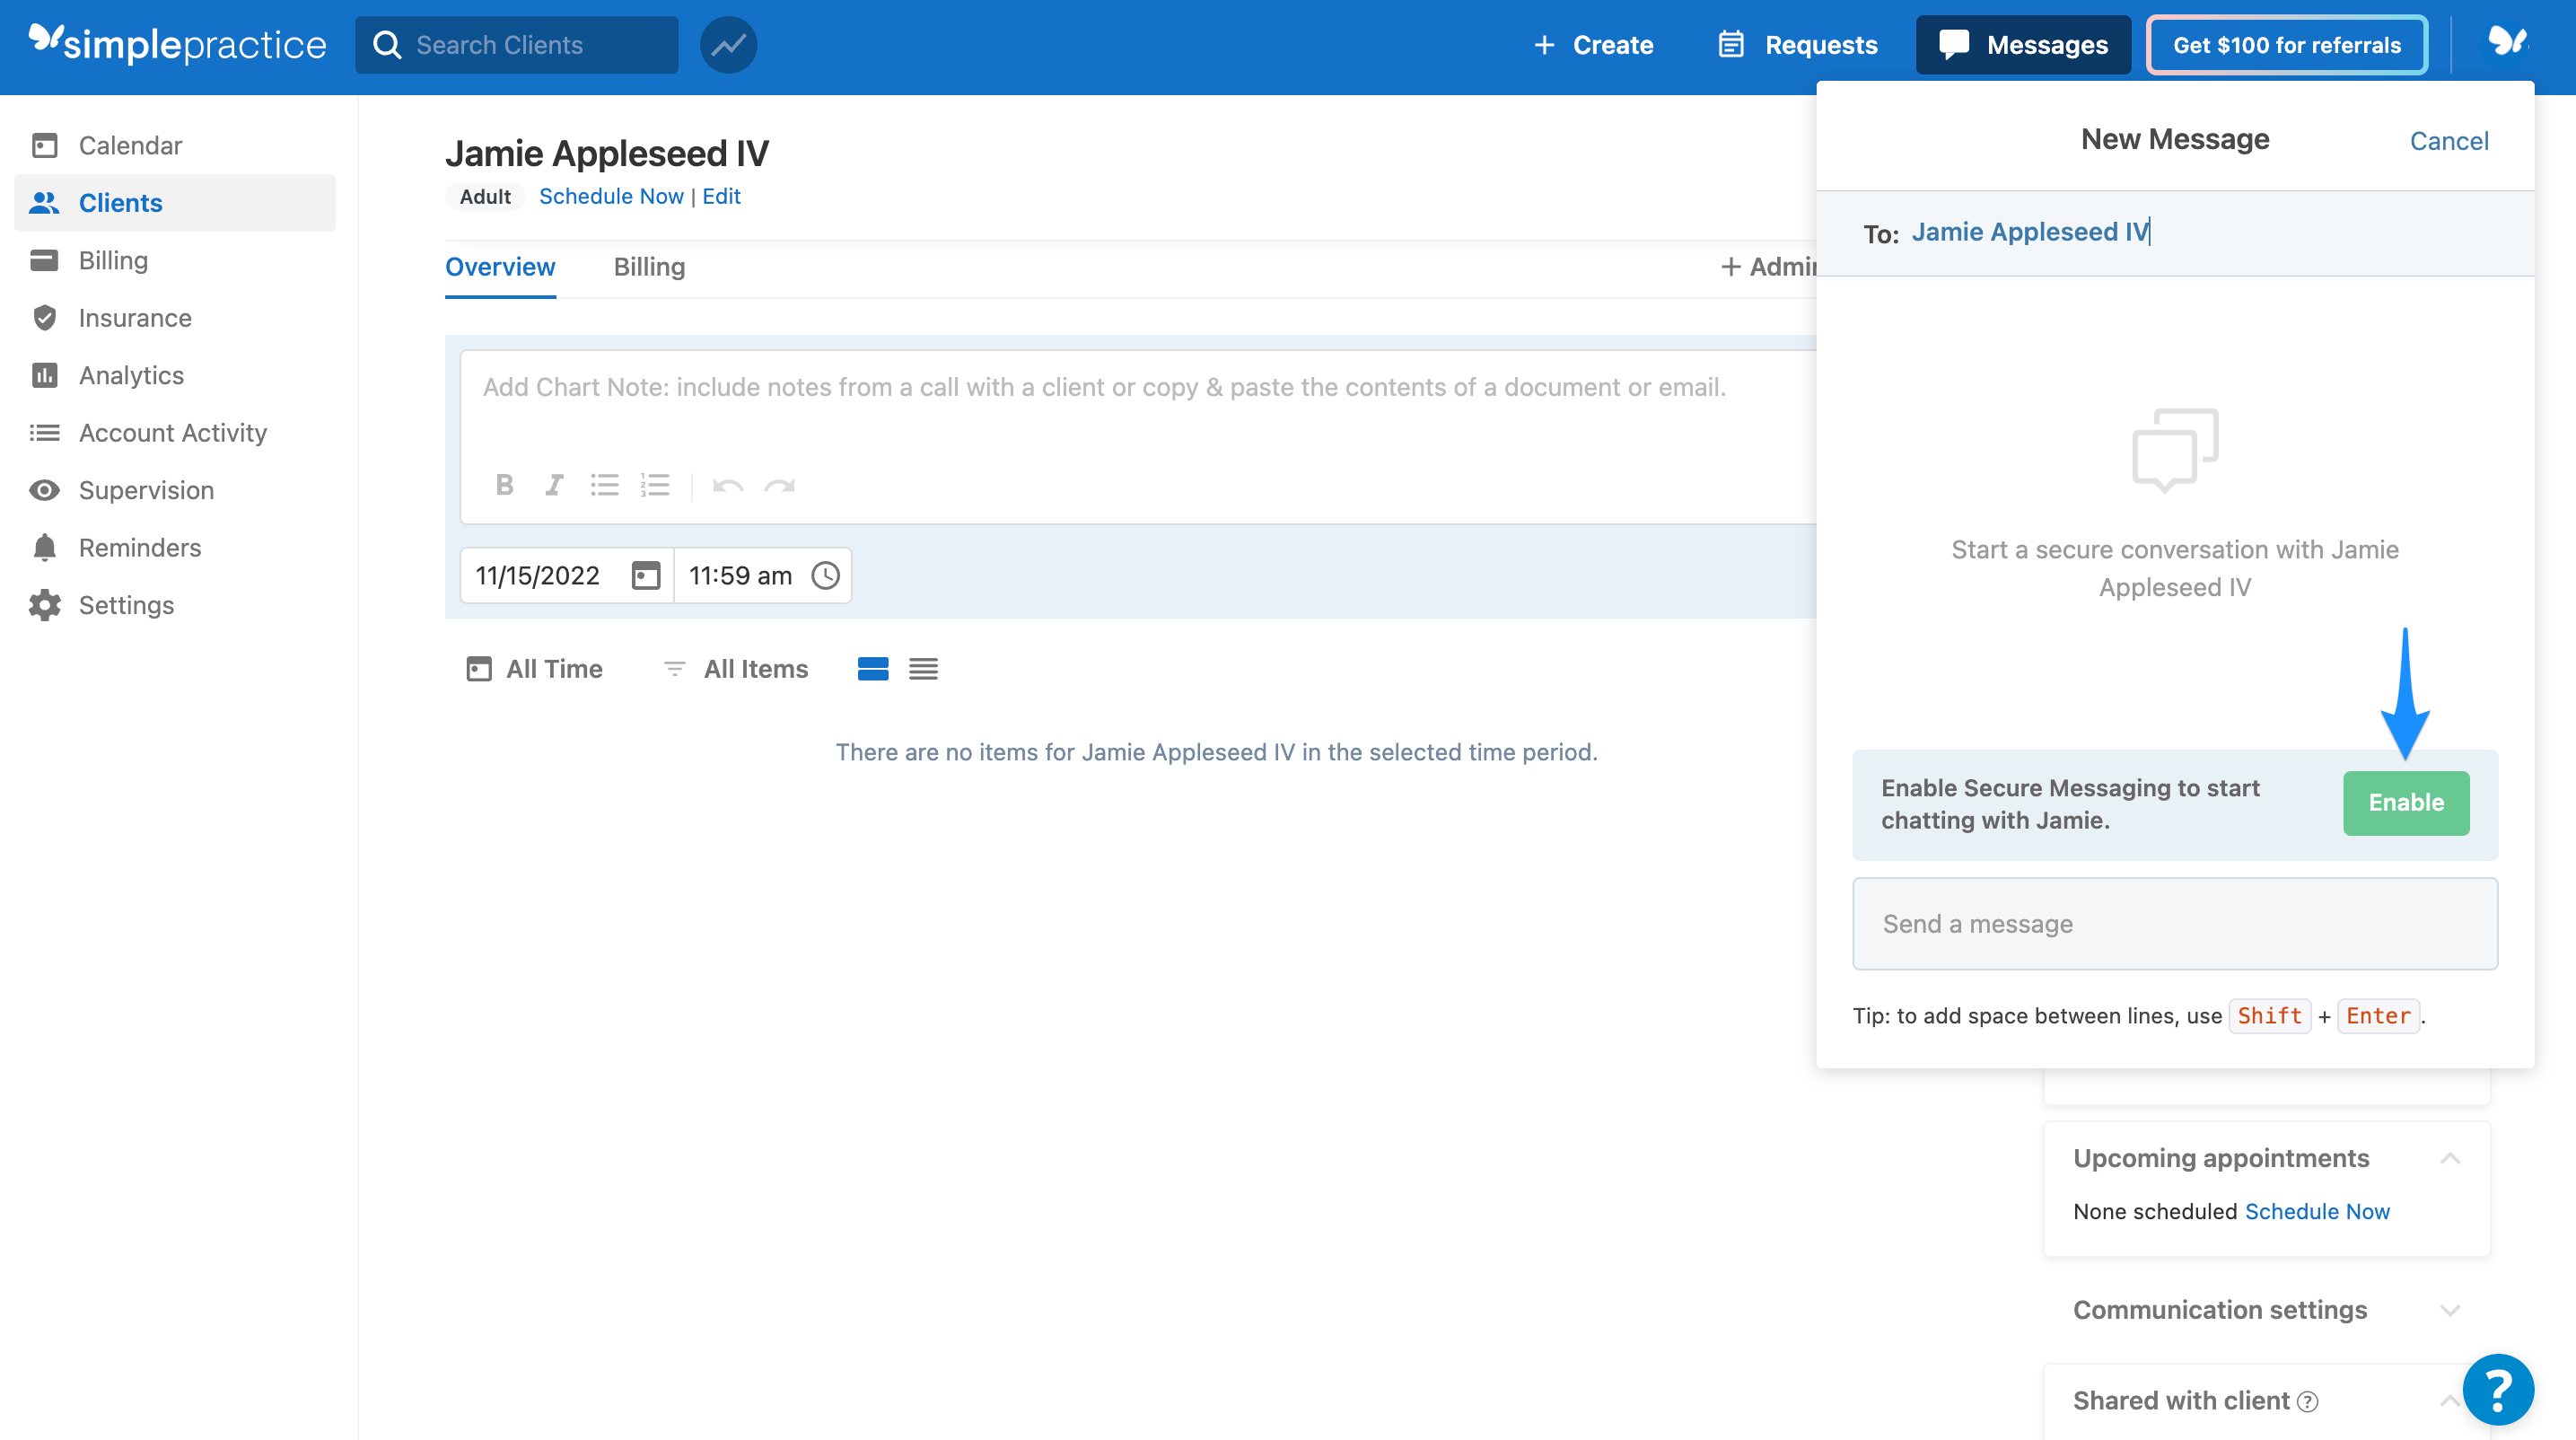Click the Billing card icon

pos(44,260)
